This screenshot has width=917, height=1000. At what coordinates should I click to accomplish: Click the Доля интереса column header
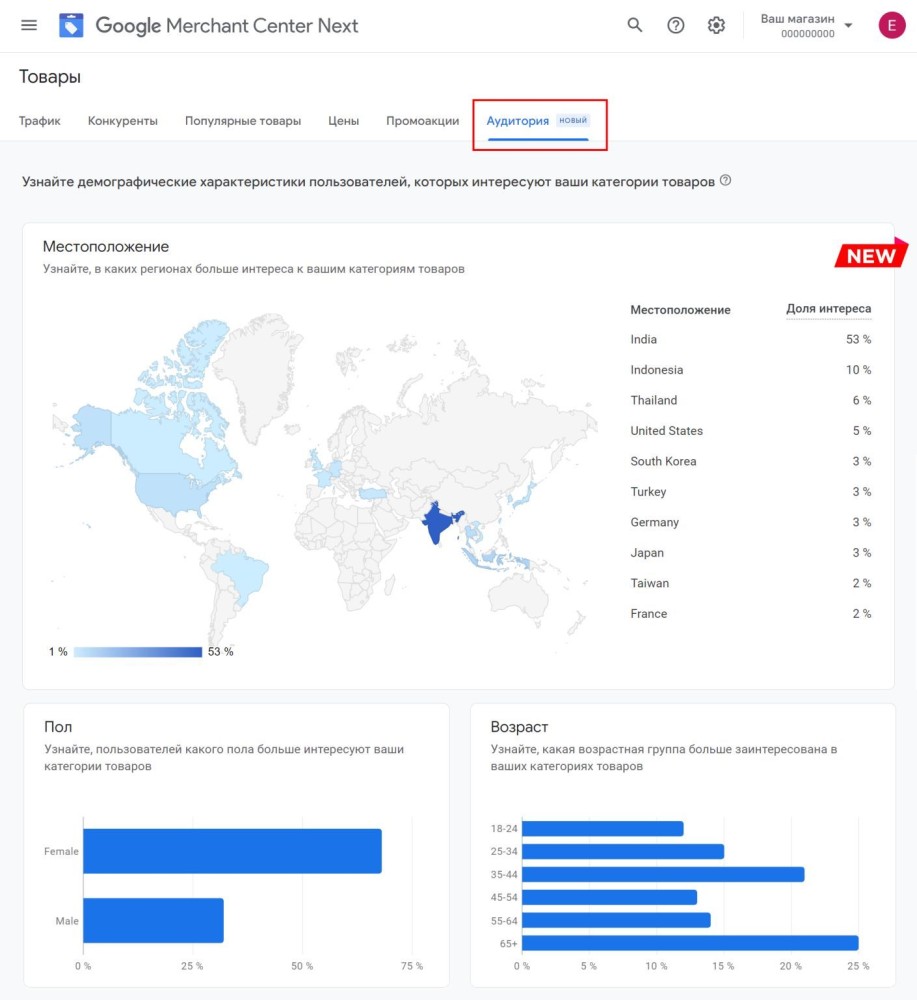point(828,309)
